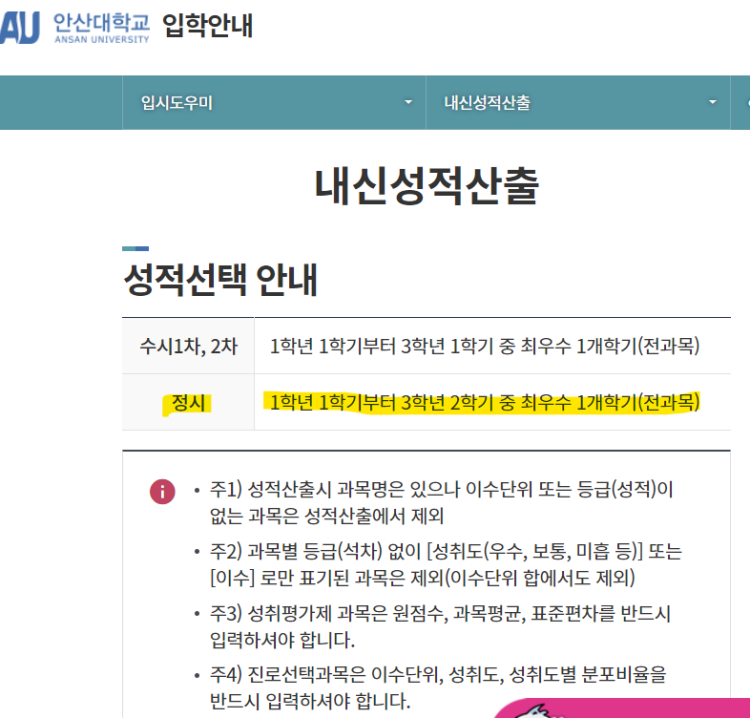This screenshot has width=750, height=718.
Task: Click note 주3) about 원점수, 과목평균
Action: click(440, 626)
